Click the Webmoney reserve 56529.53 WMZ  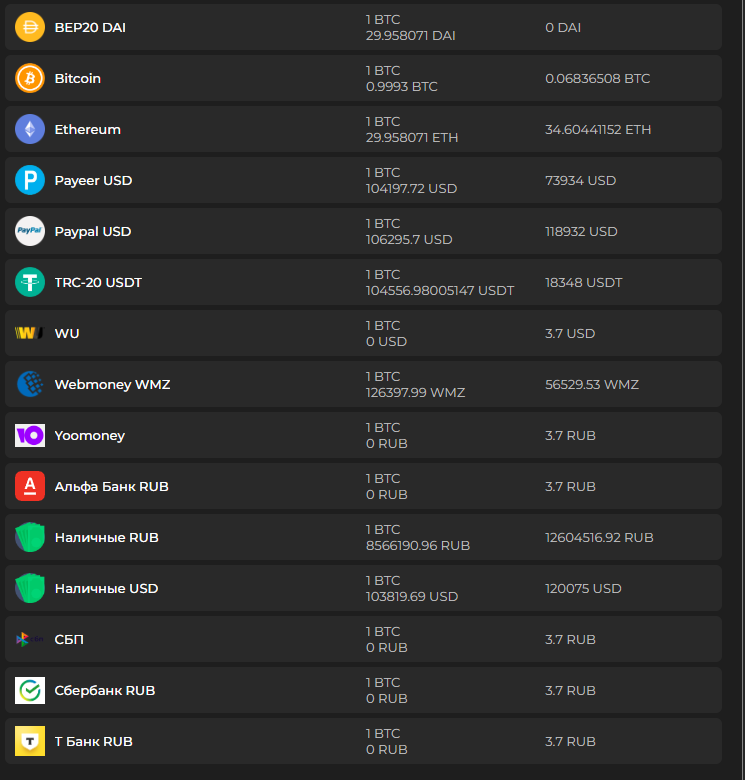point(592,384)
